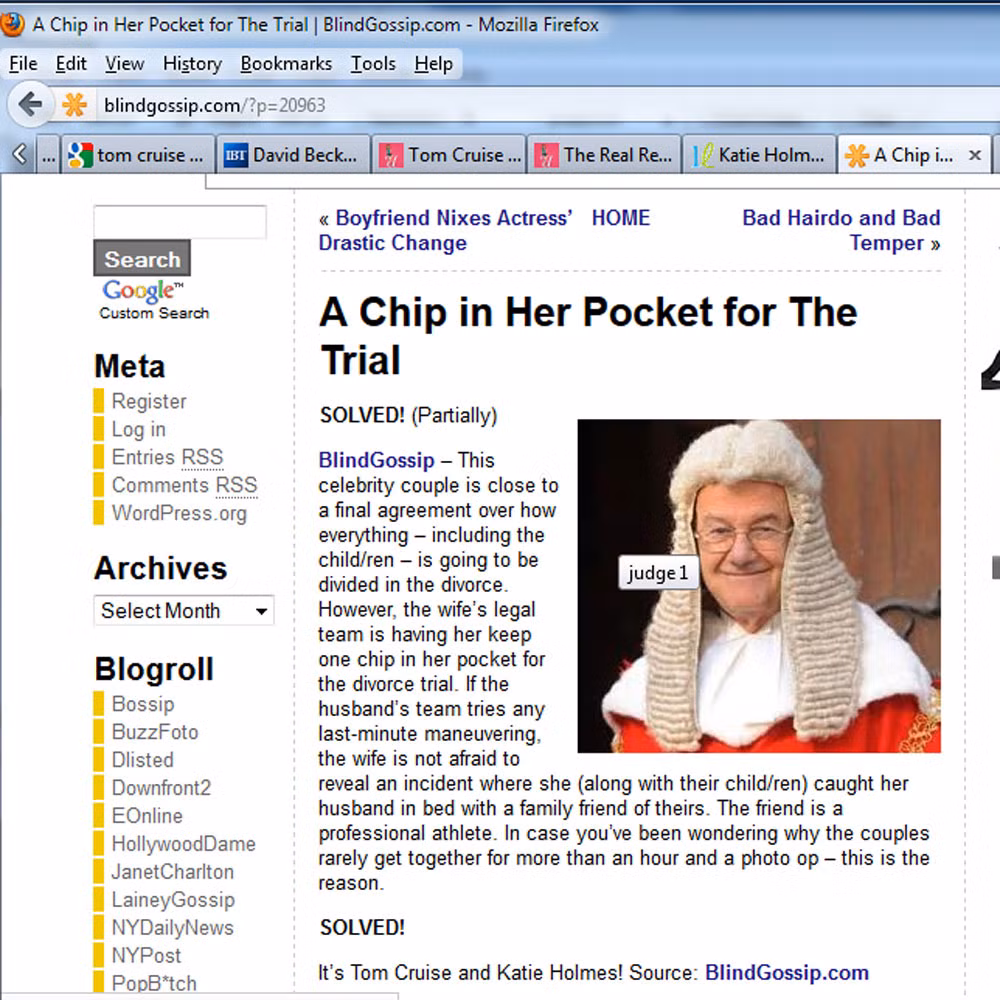Viewport: 1000px width, 1000px height.
Task: Click the article title A Chip in Her Pocket
Action: (588, 336)
